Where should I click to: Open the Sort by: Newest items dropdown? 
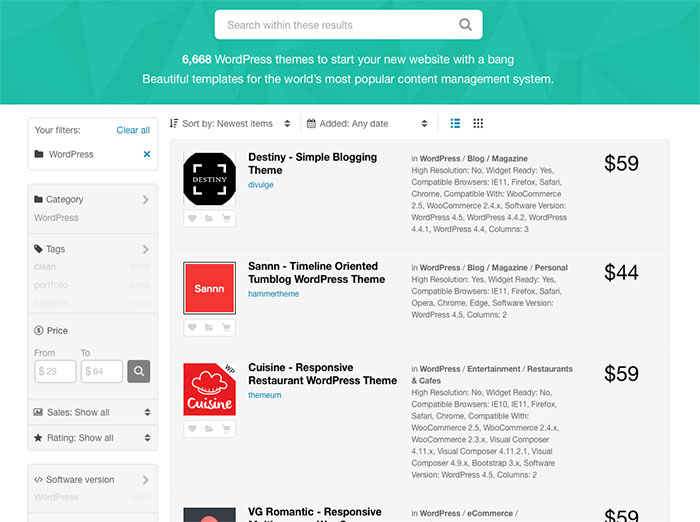[x=230, y=124]
